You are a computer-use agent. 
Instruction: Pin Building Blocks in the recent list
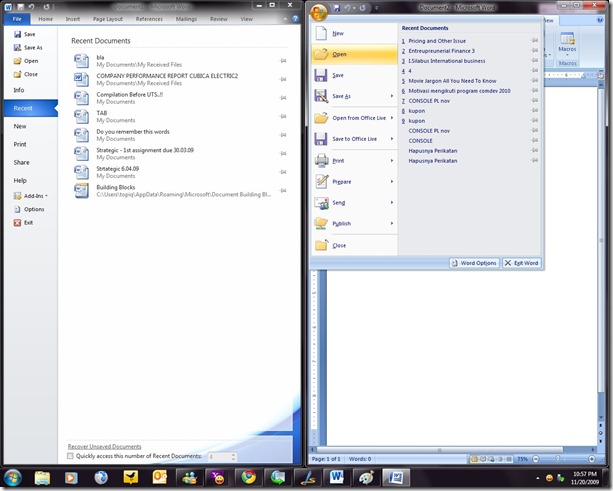pos(283,191)
